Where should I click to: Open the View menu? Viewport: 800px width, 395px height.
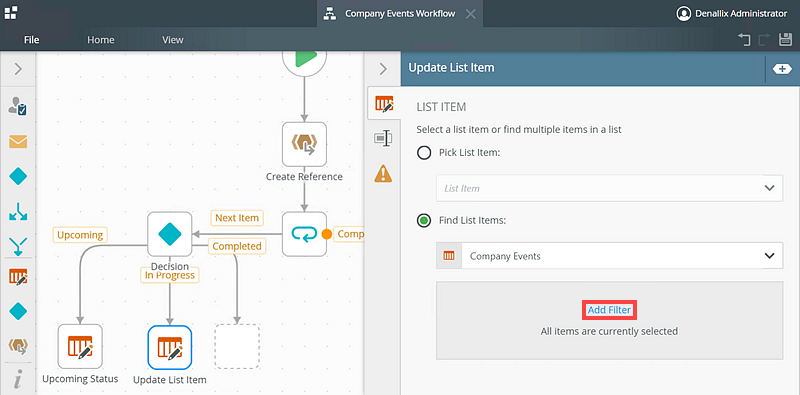click(172, 40)
